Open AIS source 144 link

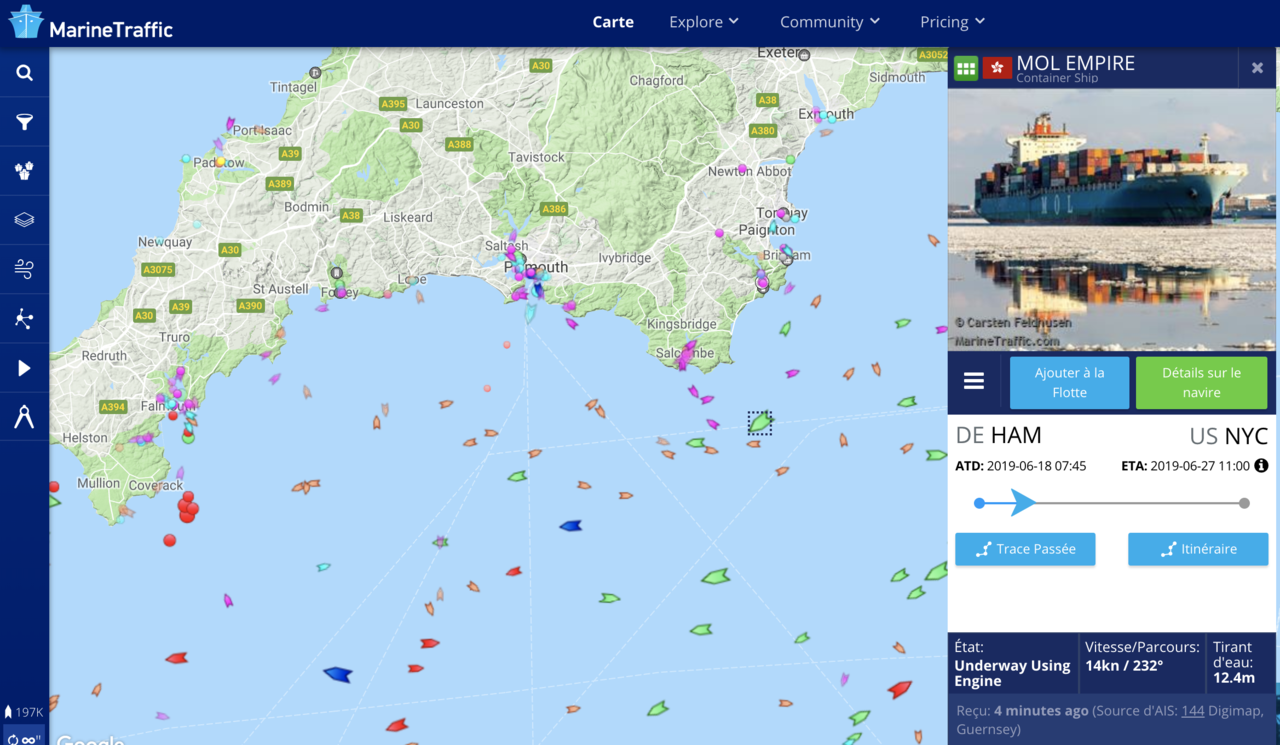[1192, 711]
